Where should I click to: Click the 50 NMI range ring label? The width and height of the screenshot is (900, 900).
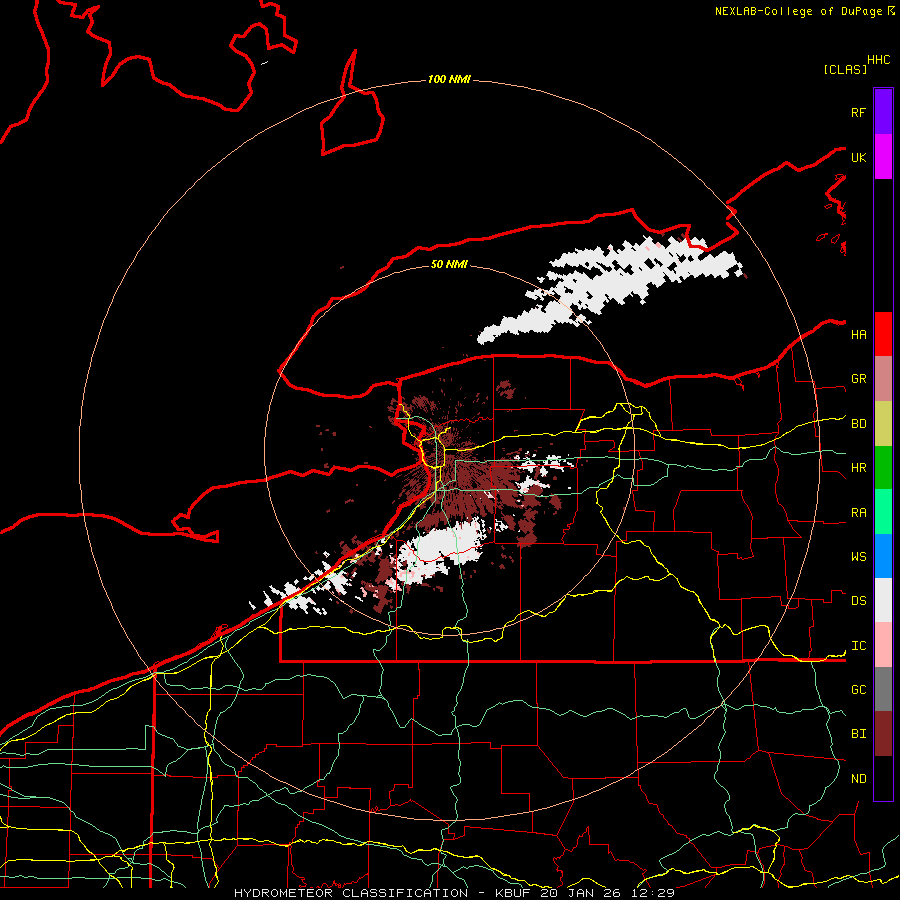[449, 264]
